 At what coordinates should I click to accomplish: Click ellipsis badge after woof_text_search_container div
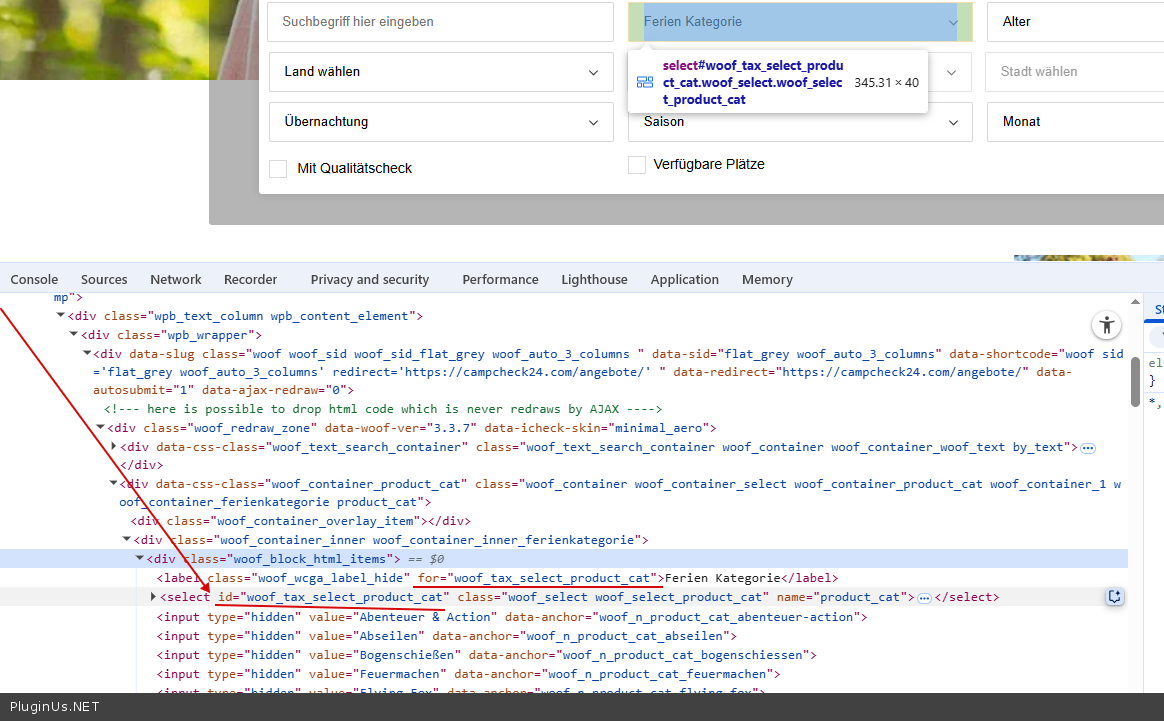[1088, 447]
